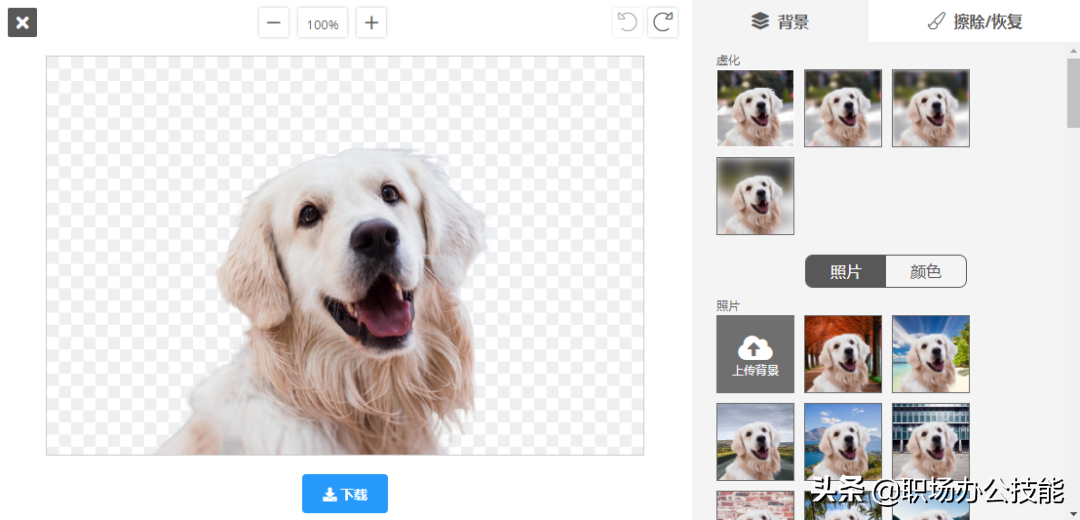Click the undo arrow icon
1080x520 pixels.
coord(628,22)
